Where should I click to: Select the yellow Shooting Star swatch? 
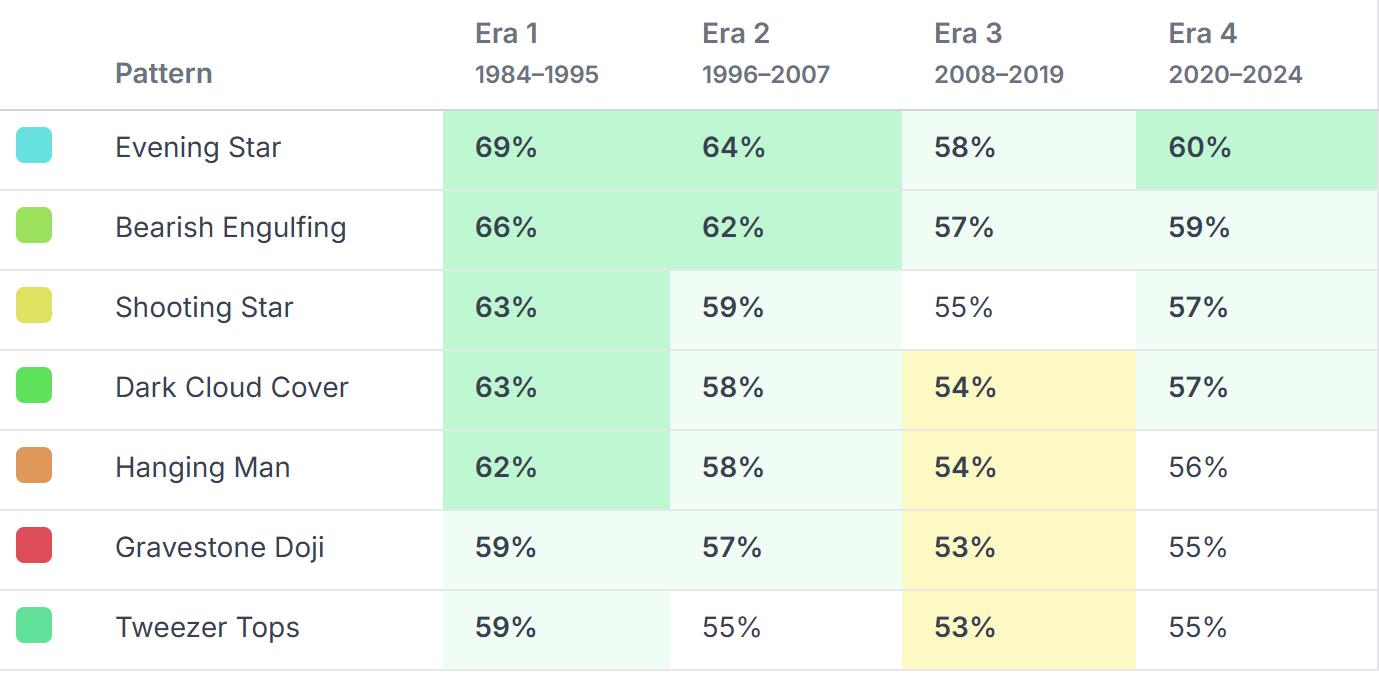[34, 306]
